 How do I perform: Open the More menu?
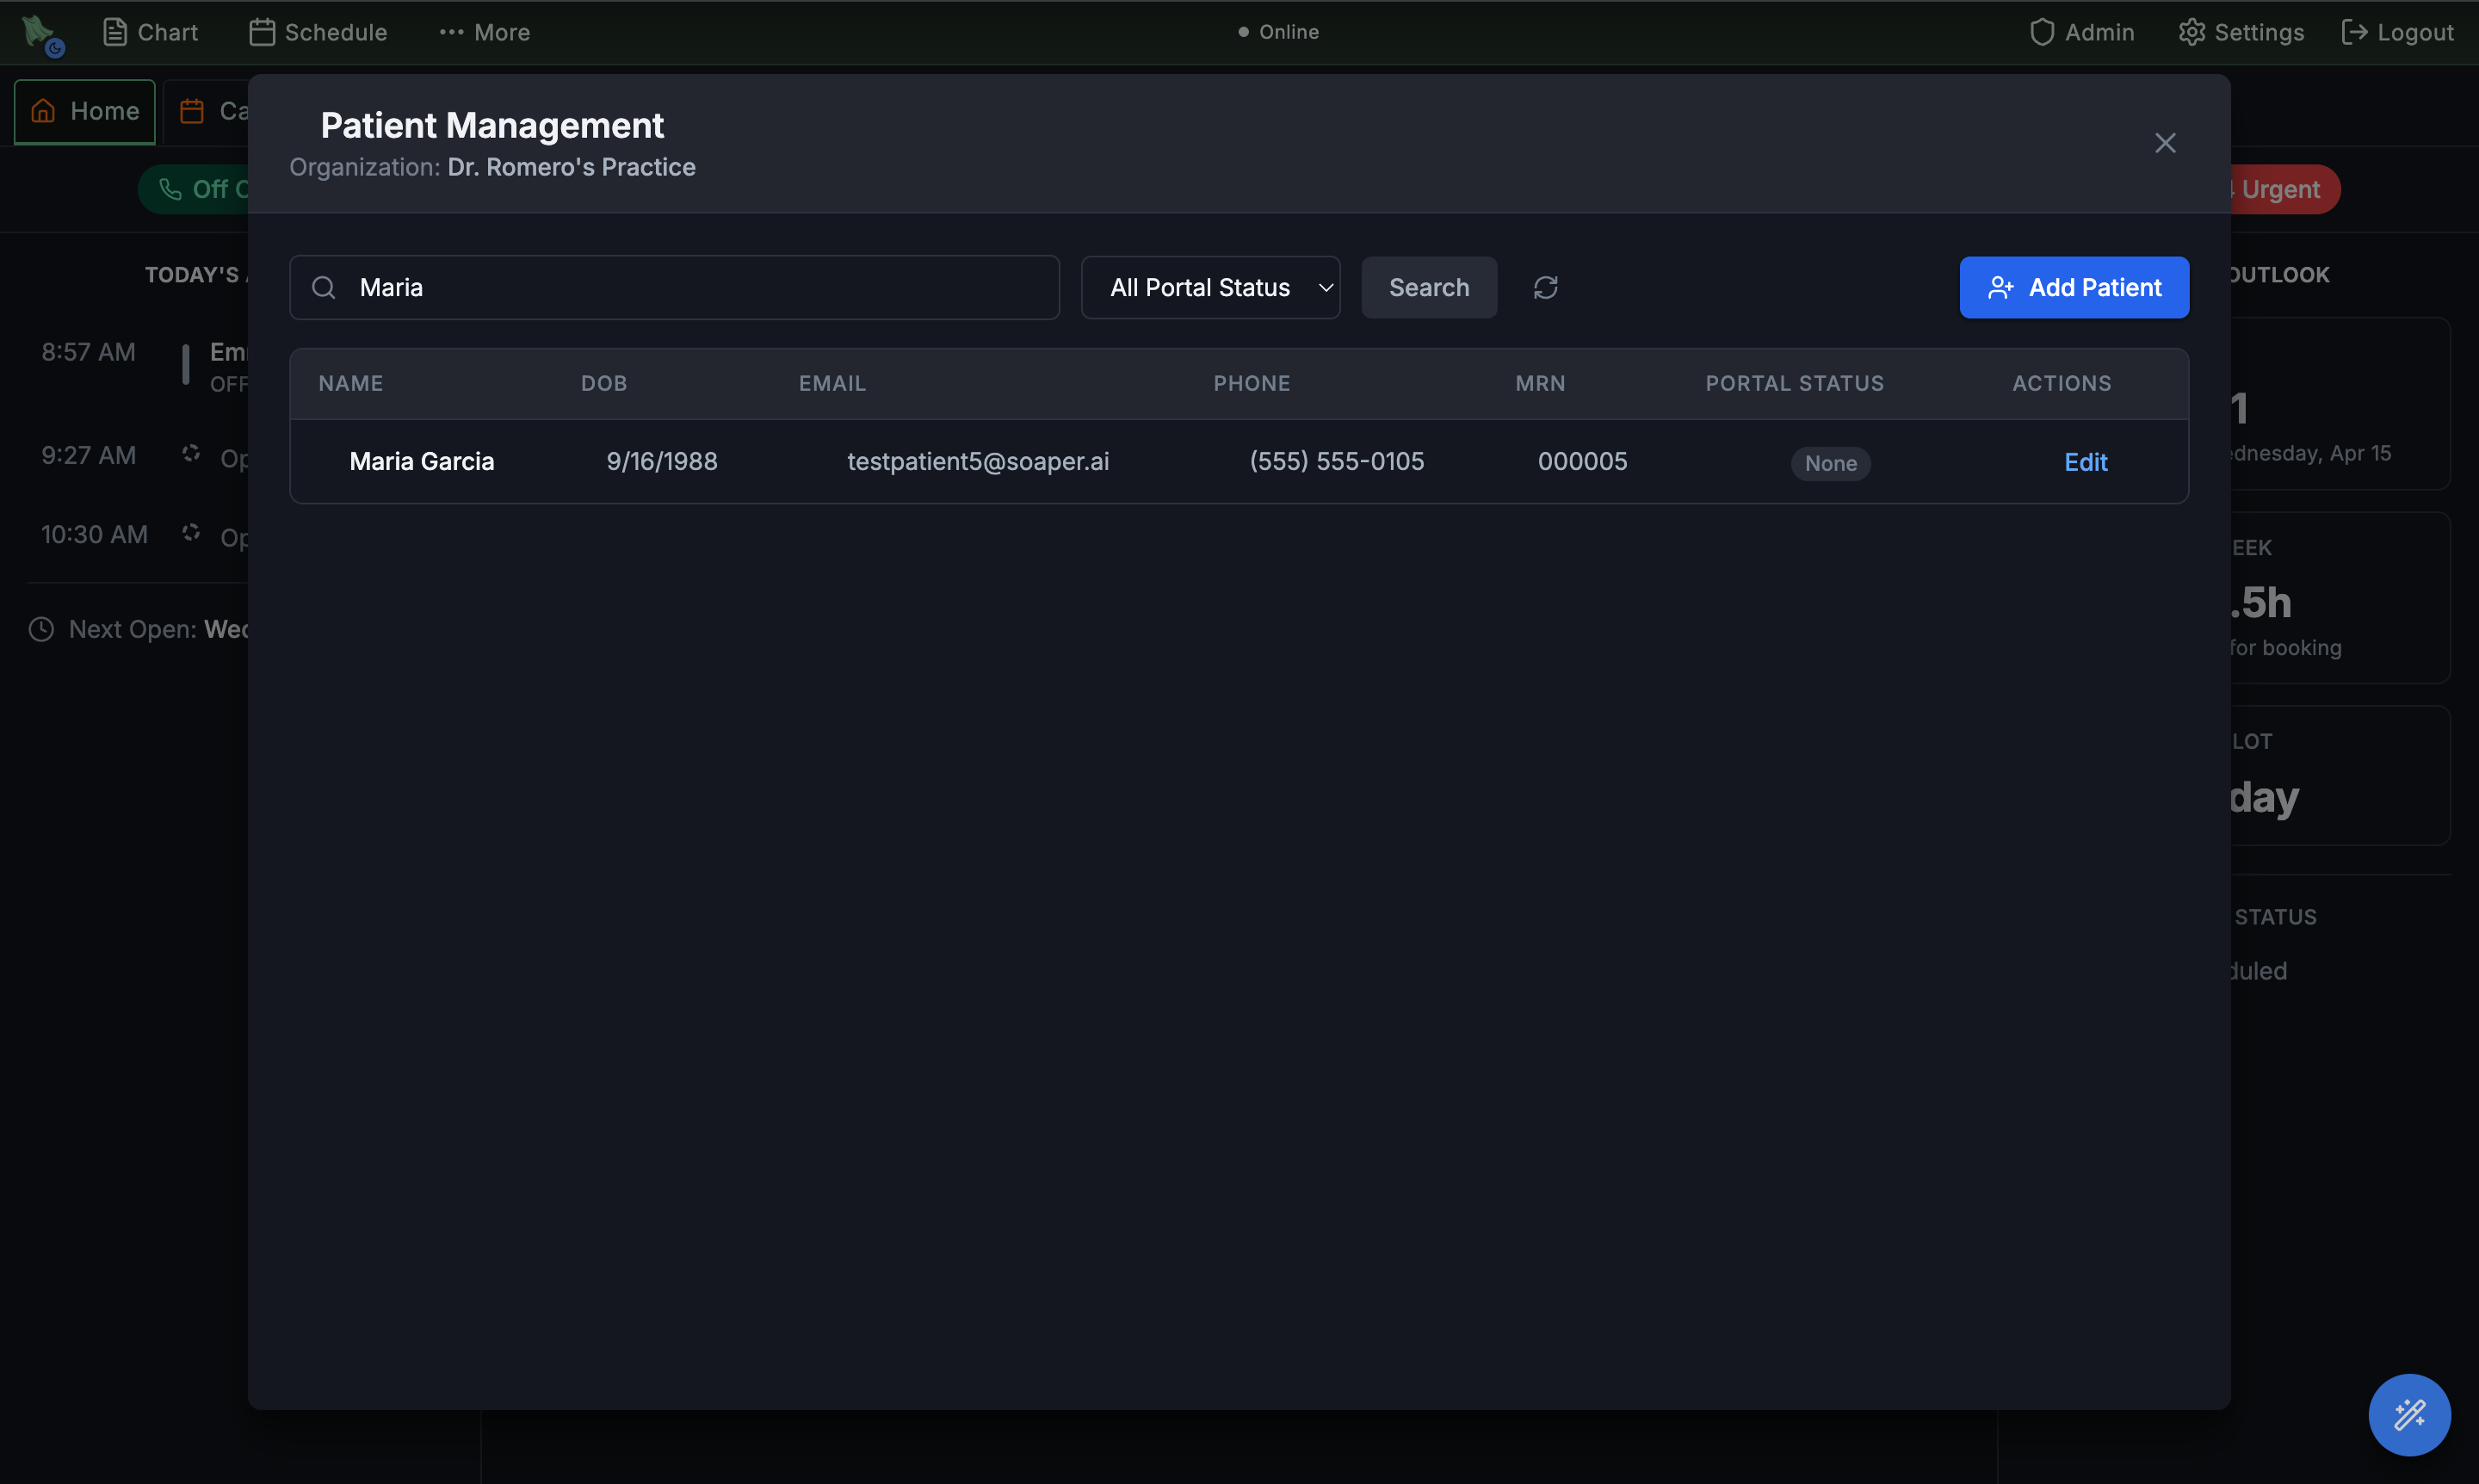(484, 32)
